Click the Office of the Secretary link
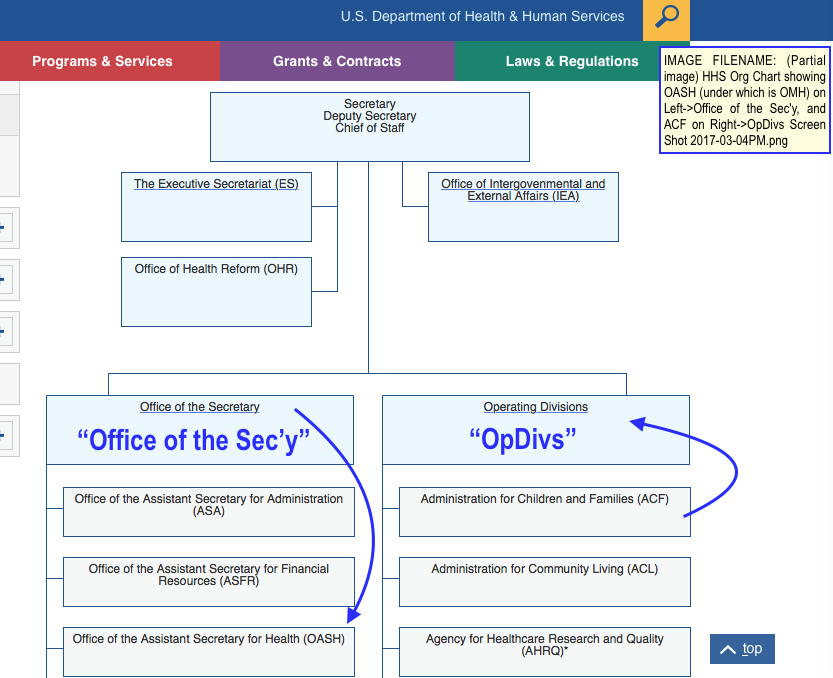833x678 pixels. click(x=200, y=407)
